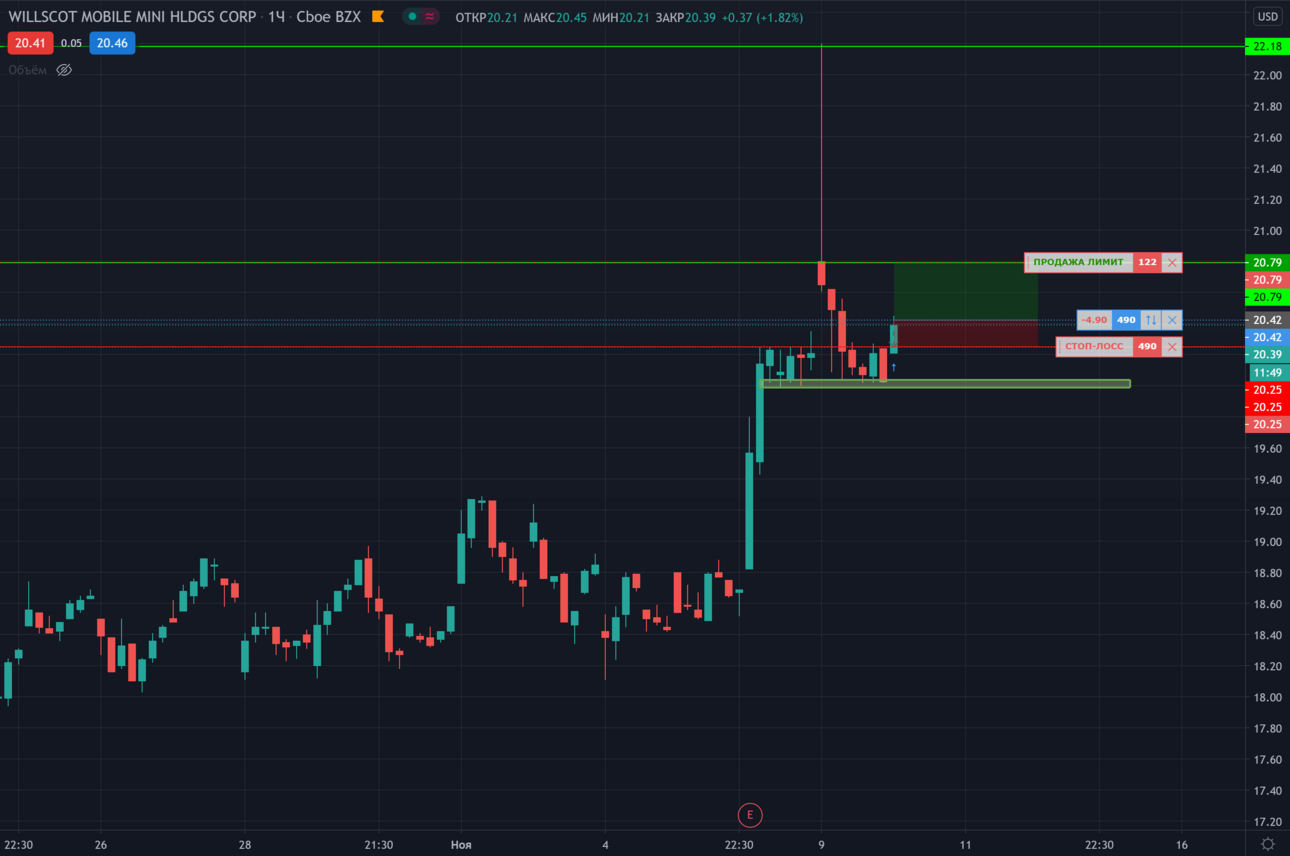Click the +0.37 (+1.82%) change value
1290x856 pixels.
point(762,18)
